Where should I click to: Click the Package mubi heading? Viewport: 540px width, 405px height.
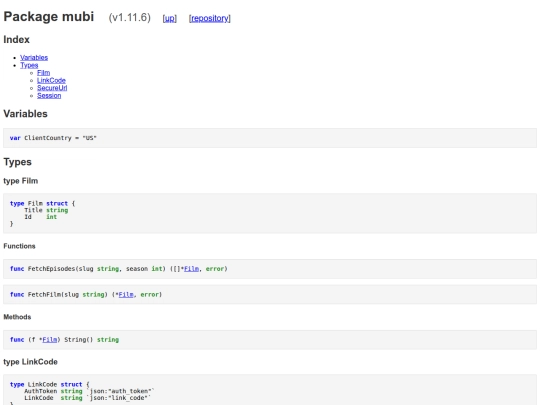click(x=49, y=17)
